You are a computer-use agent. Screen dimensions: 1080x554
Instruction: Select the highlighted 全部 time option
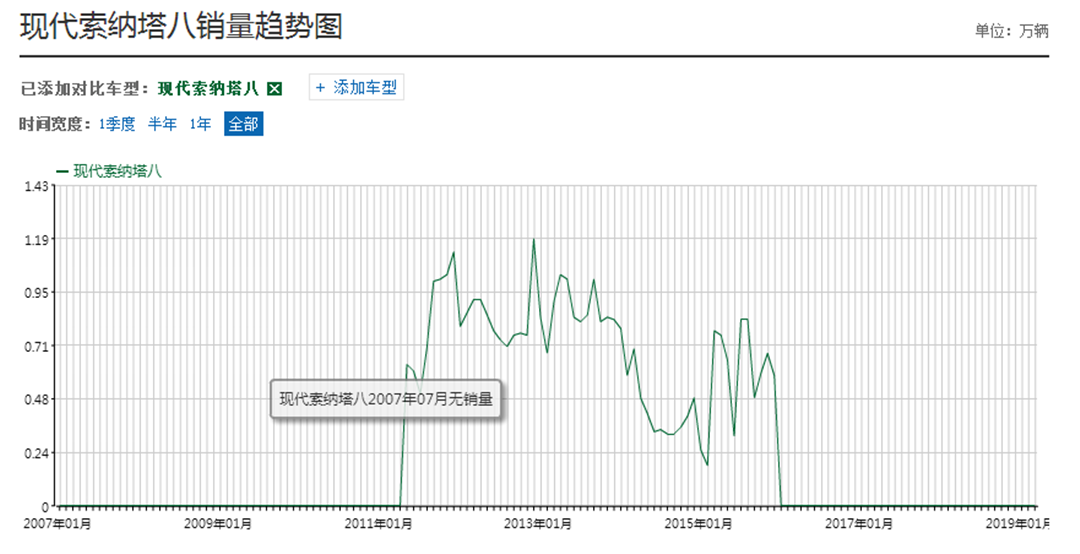click(x=243, y=124)
